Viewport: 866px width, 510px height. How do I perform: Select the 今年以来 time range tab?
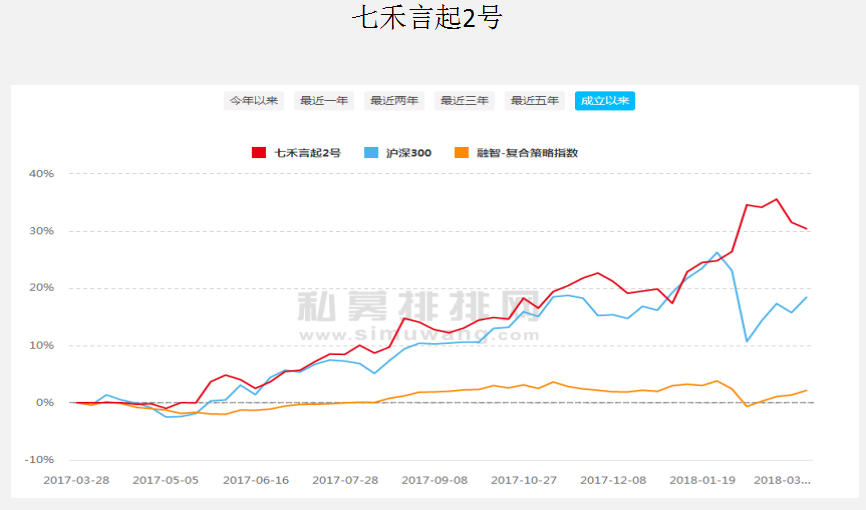click(254, 101)
